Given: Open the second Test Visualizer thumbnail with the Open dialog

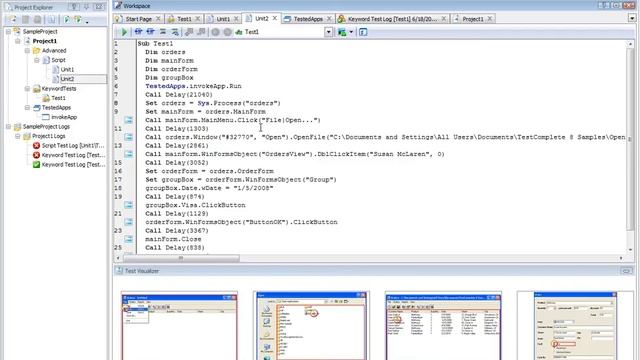Looking at the screenshot, I should (311, 326).
